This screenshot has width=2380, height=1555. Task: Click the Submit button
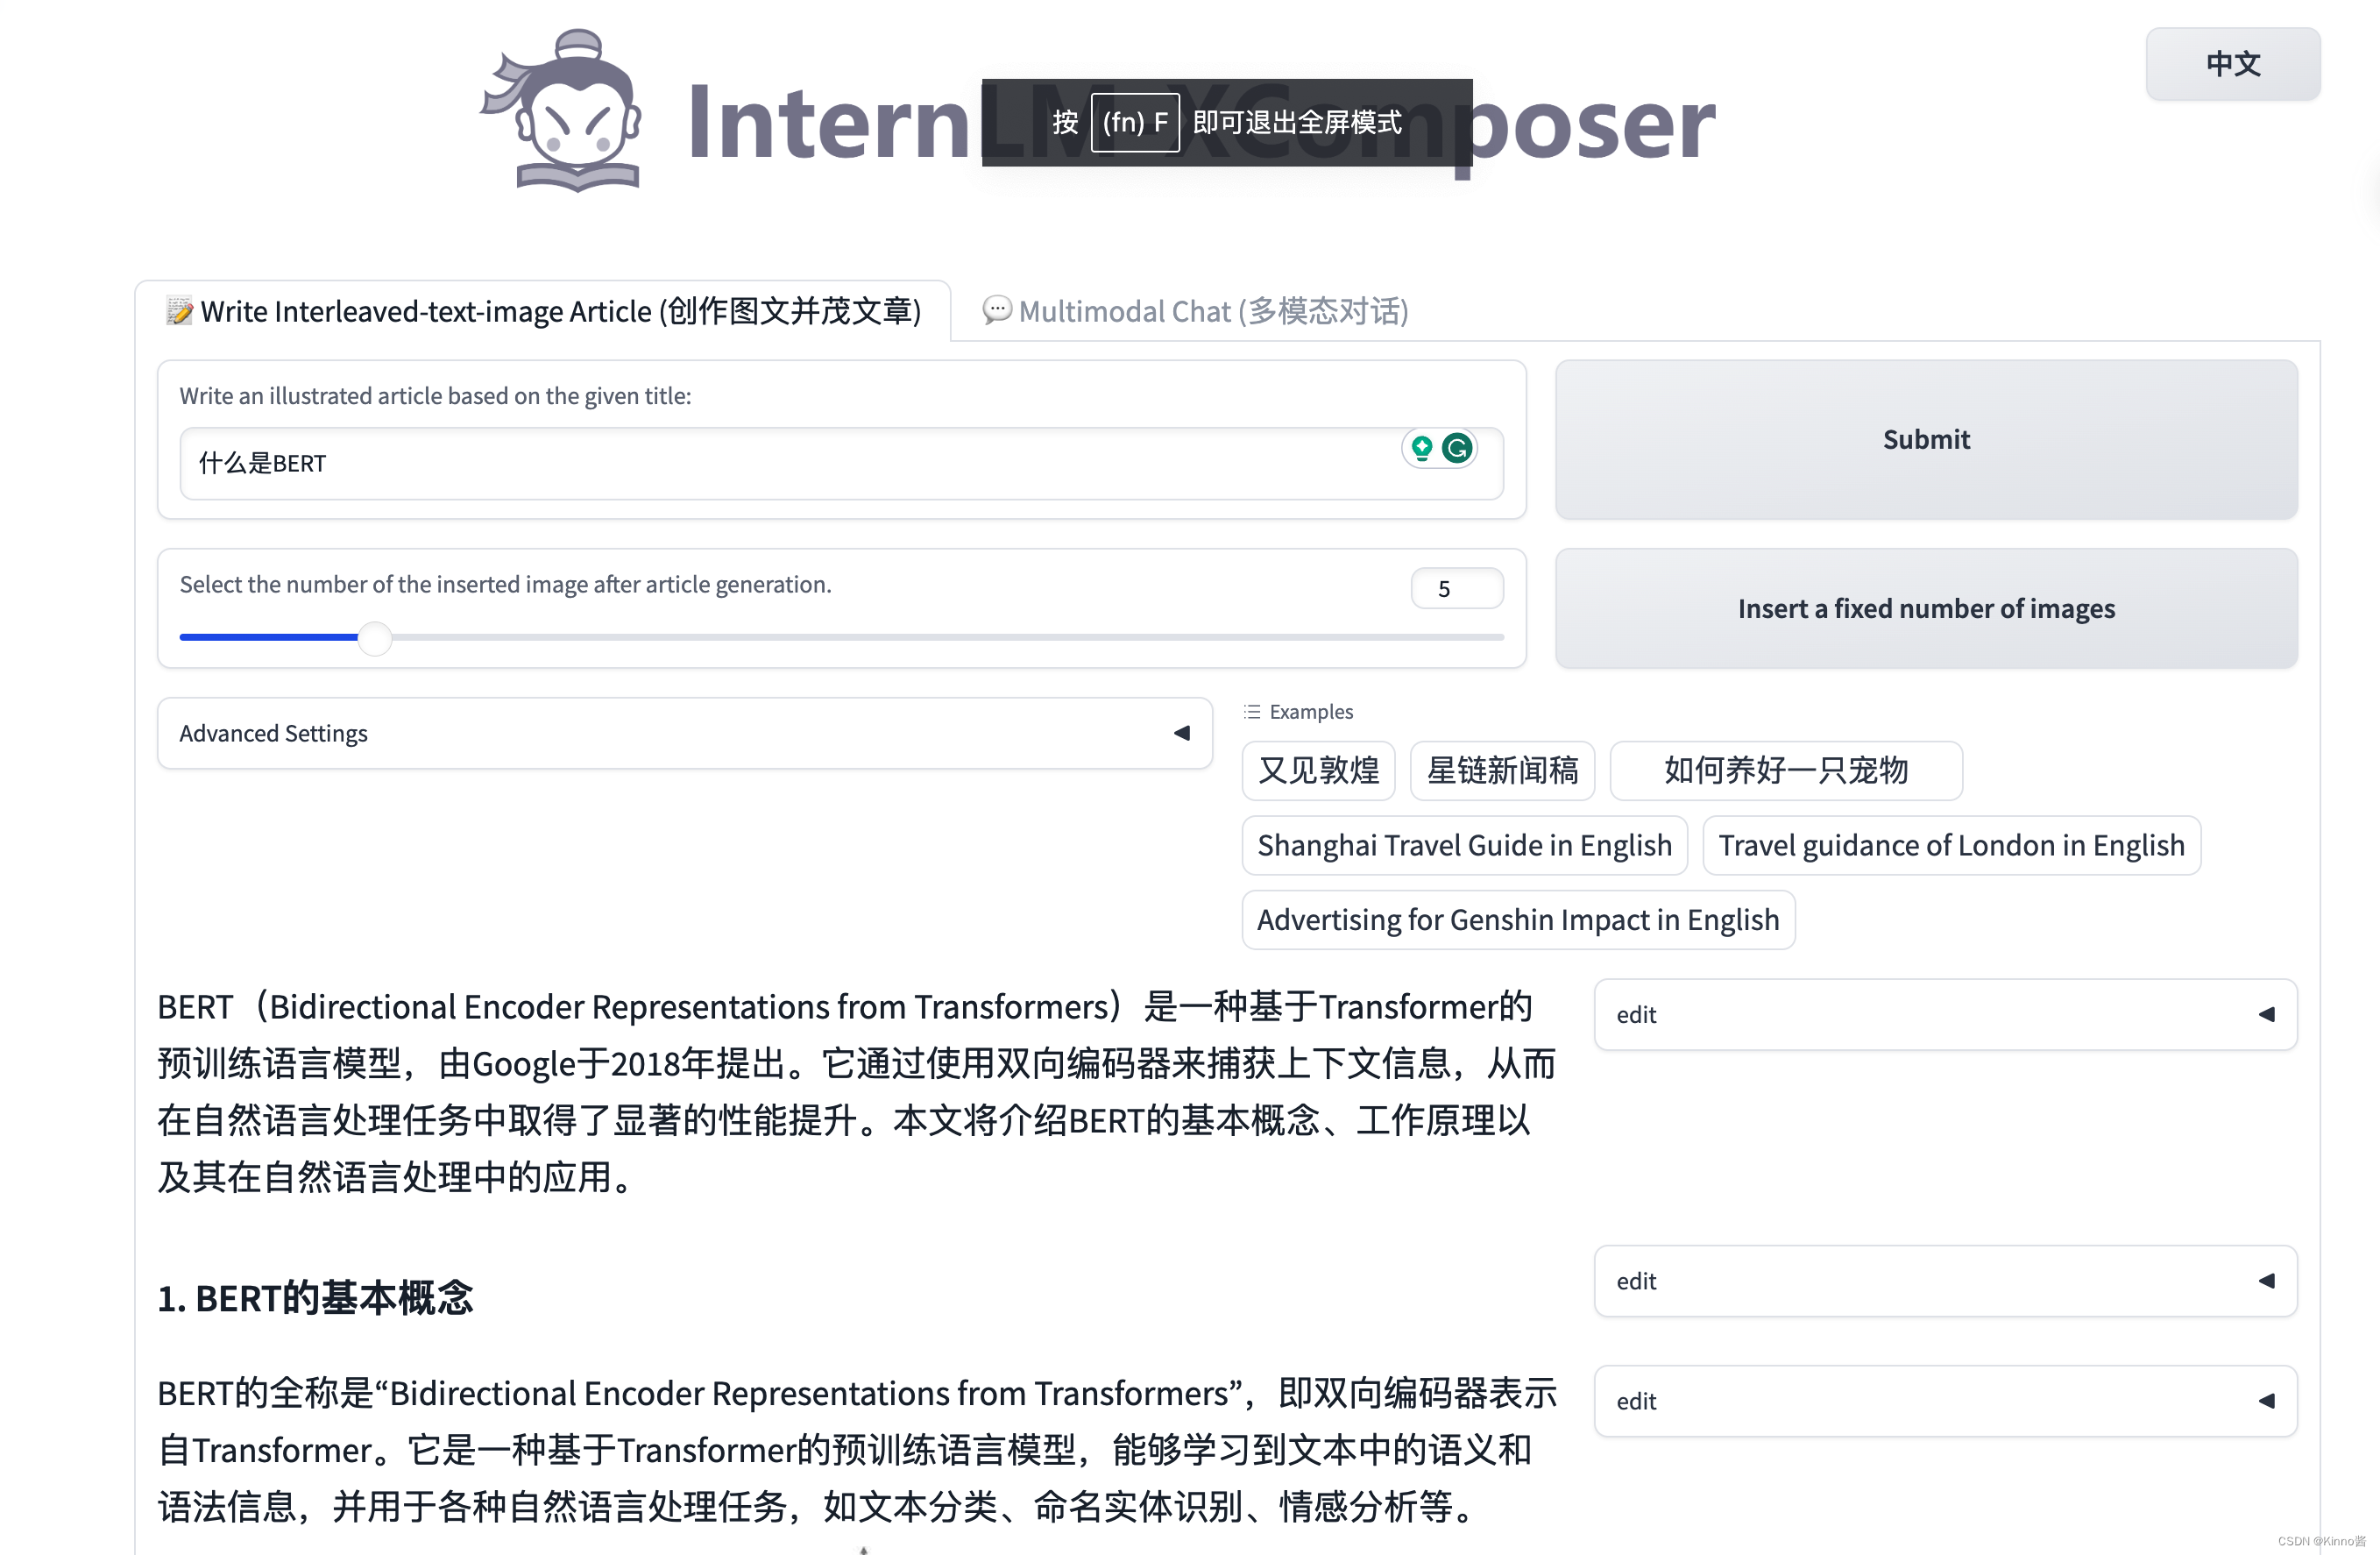pyautogui.click(x=1925, y=439)
